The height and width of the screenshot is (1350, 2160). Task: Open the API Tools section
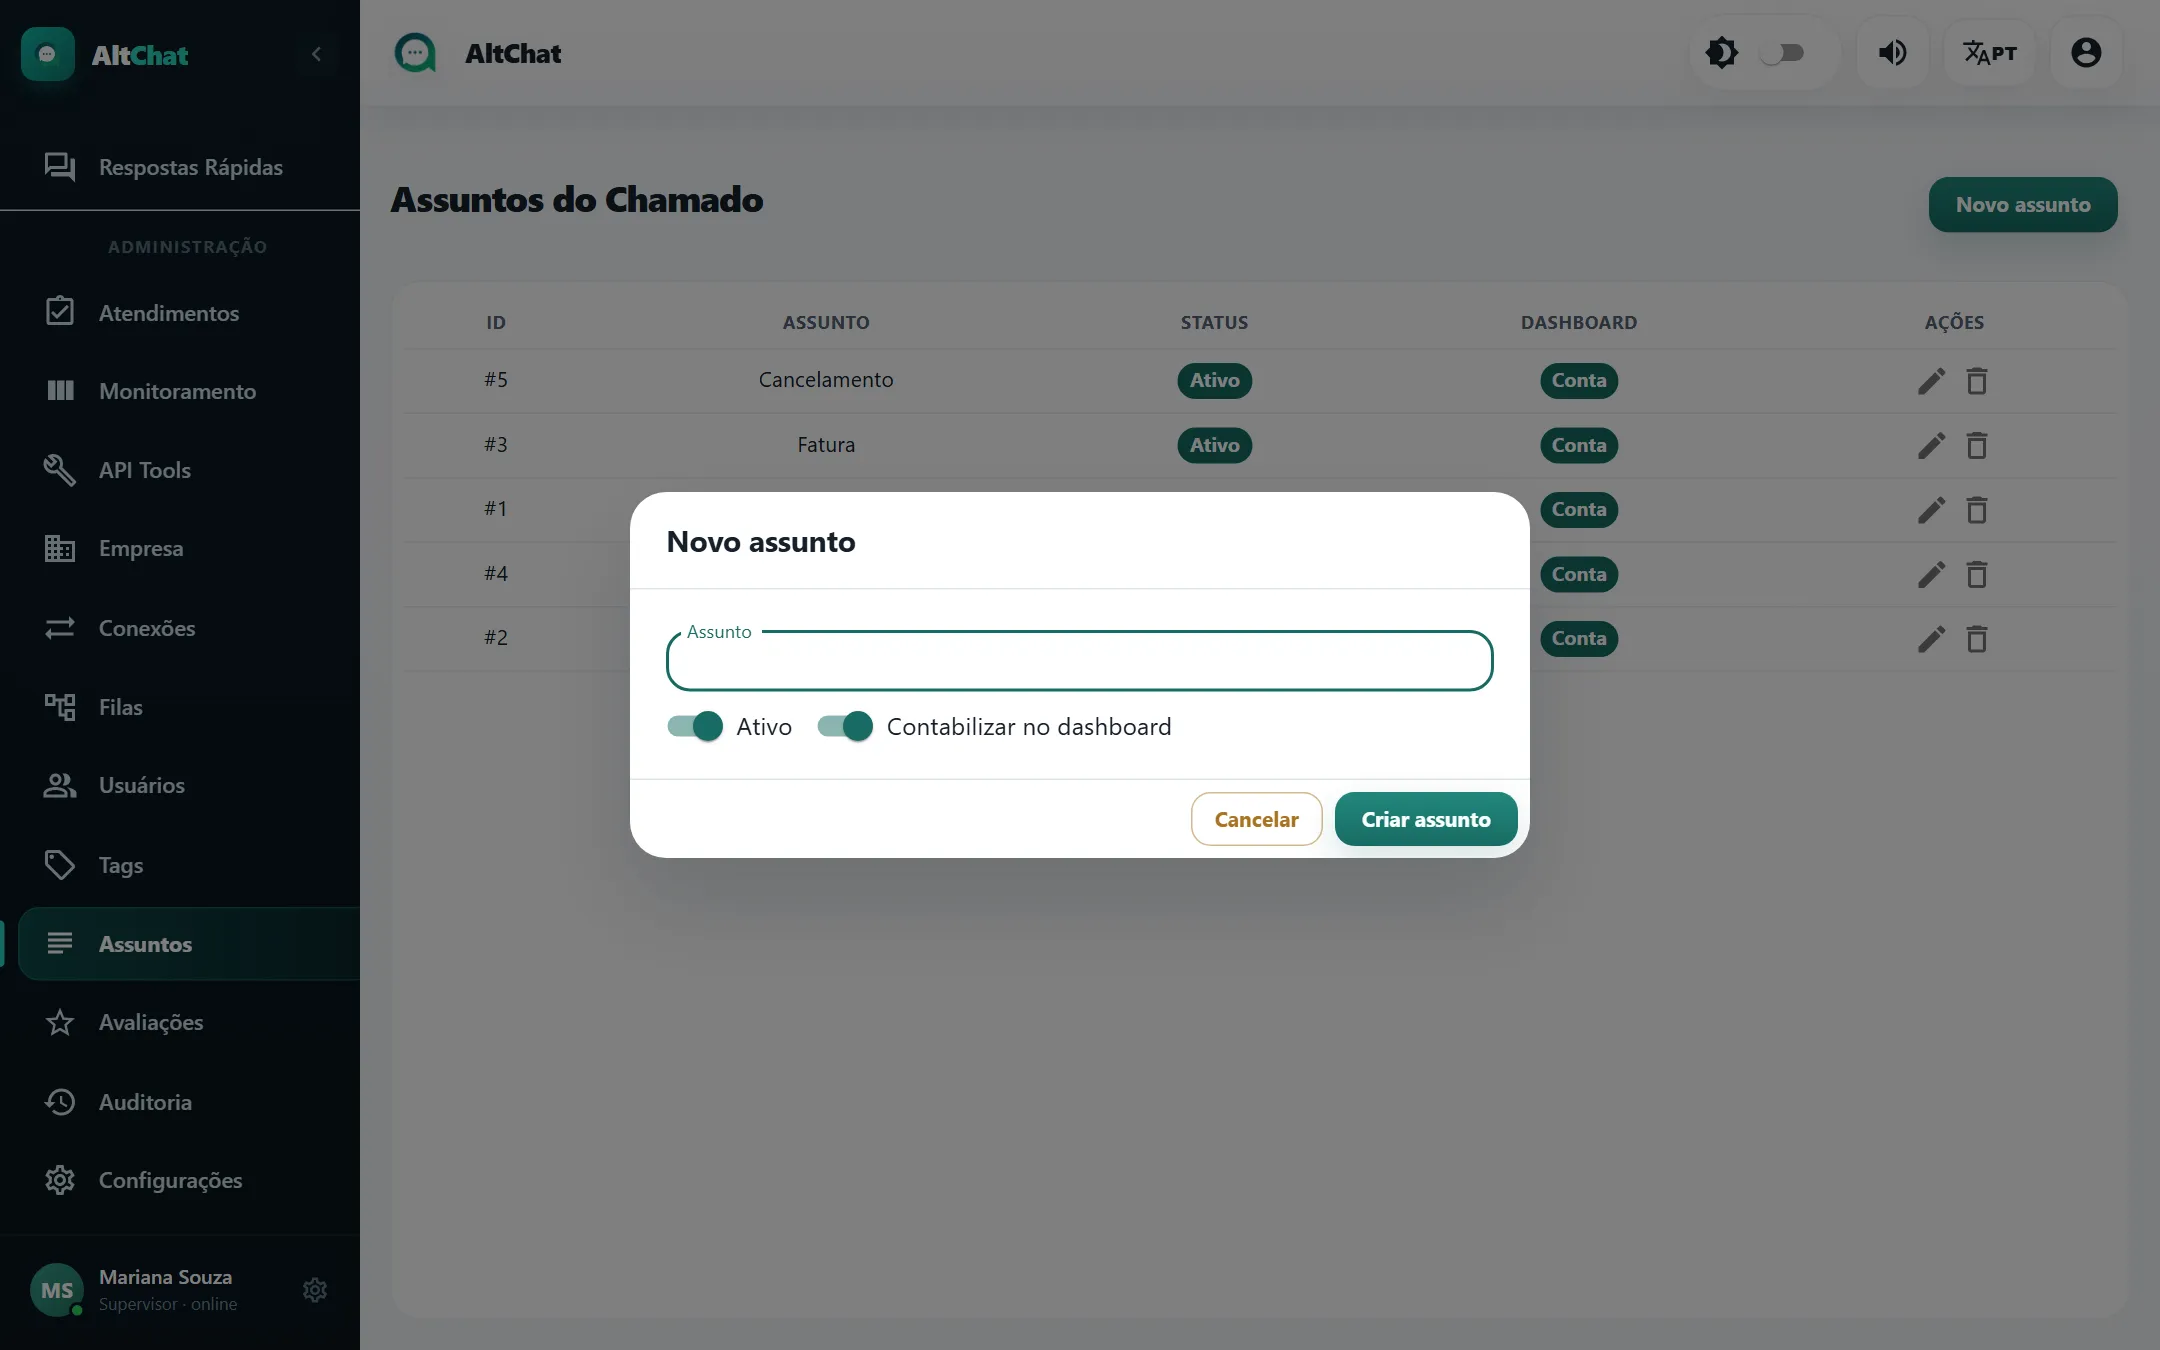[x=180, y=470]
